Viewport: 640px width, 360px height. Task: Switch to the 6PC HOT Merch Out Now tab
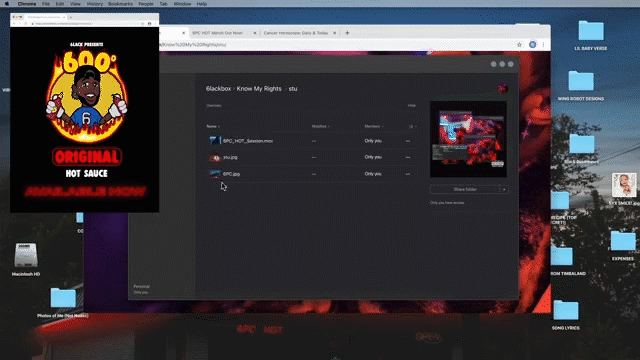[x=218, y=33]
